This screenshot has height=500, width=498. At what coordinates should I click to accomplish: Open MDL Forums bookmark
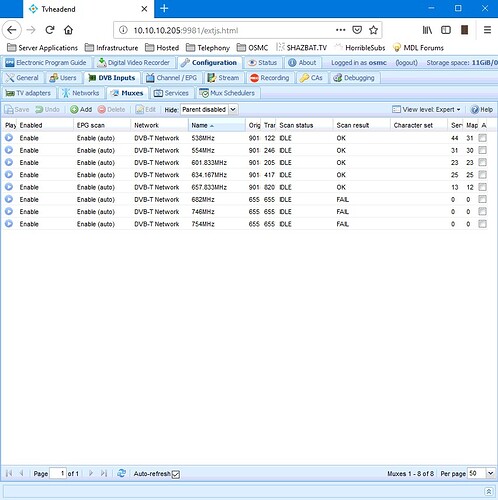[x=418, y=48]
